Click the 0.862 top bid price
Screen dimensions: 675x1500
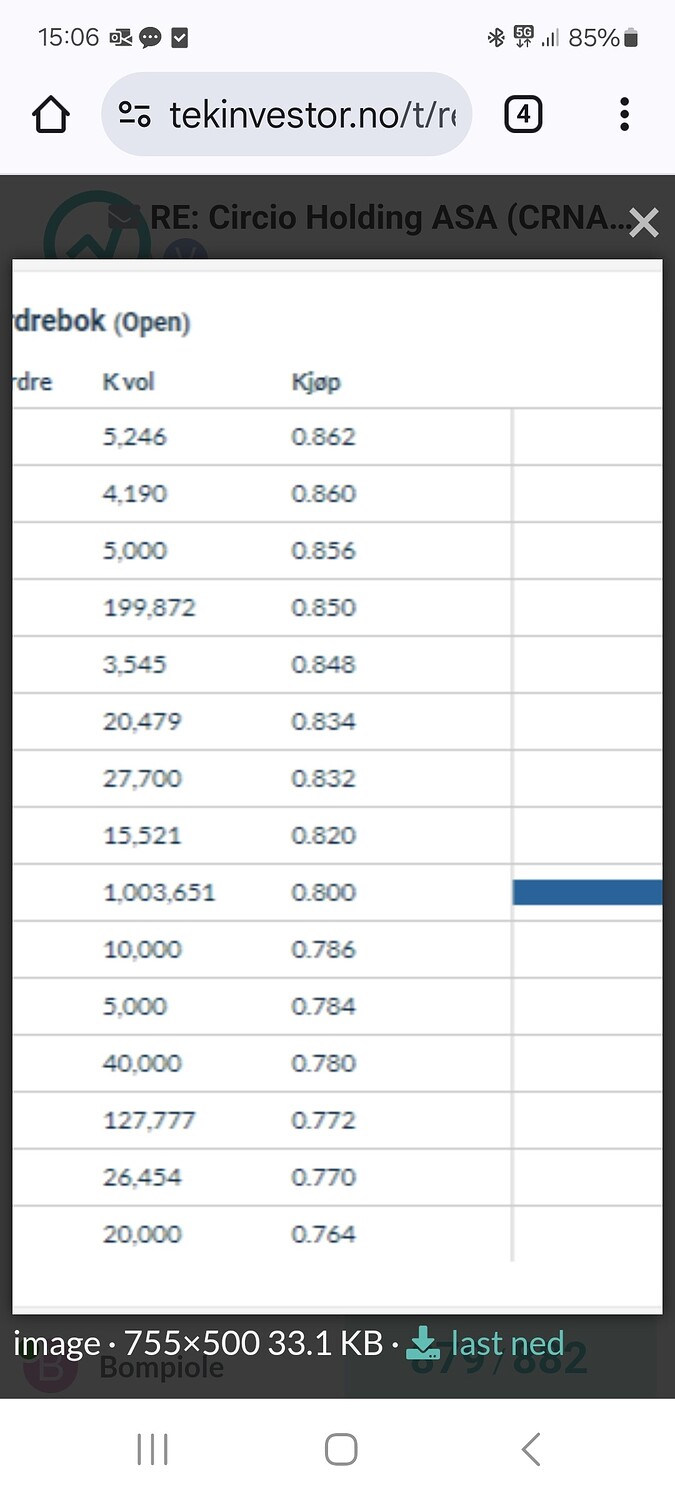pyautogui.click(x=323, y=437)
